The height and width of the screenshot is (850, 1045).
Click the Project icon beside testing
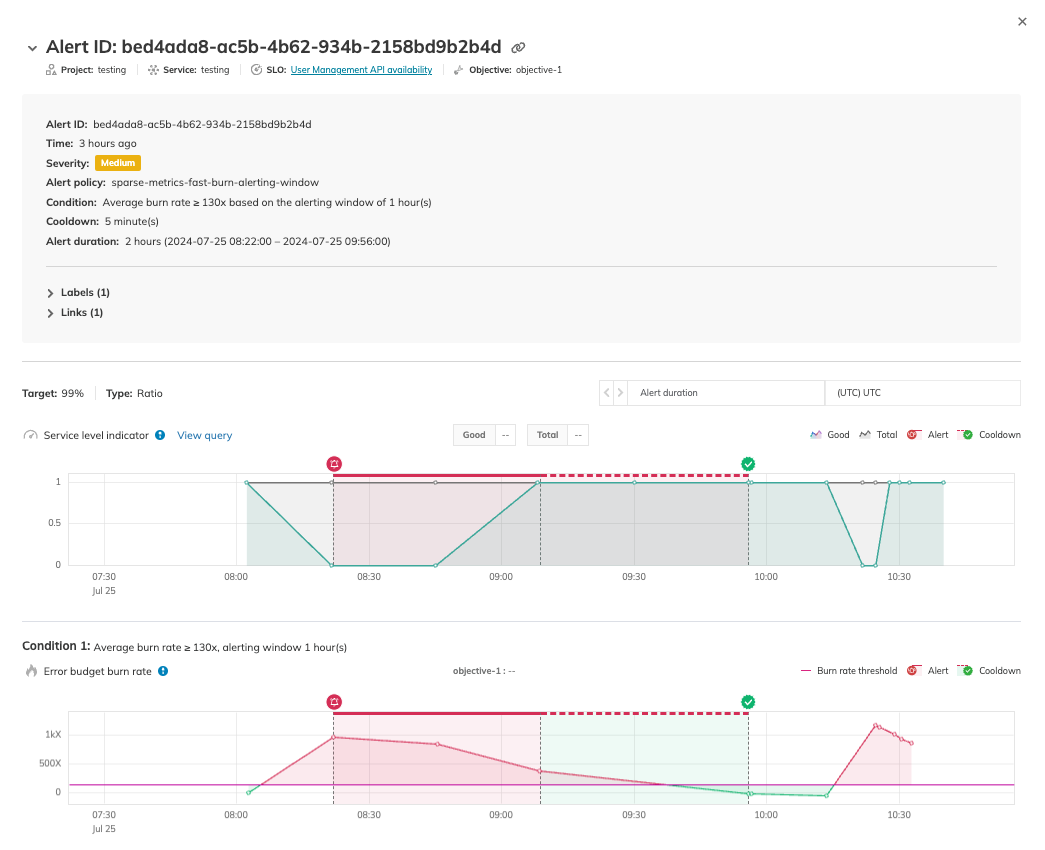click(51, 70)
